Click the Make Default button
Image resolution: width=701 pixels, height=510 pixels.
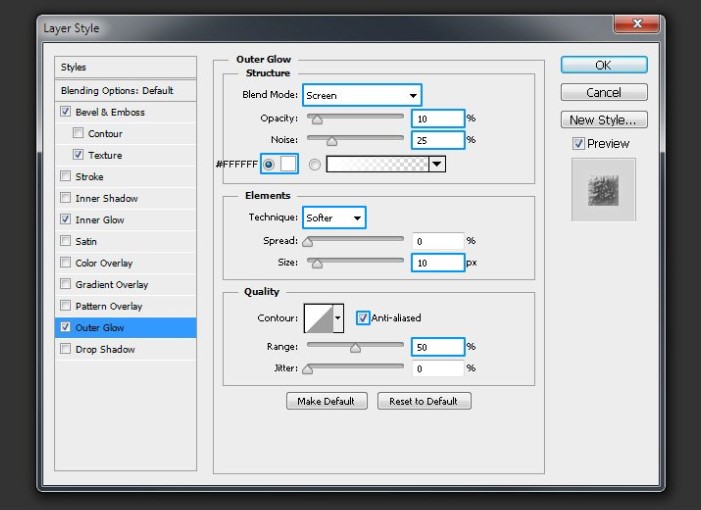[x=327, y=401]
